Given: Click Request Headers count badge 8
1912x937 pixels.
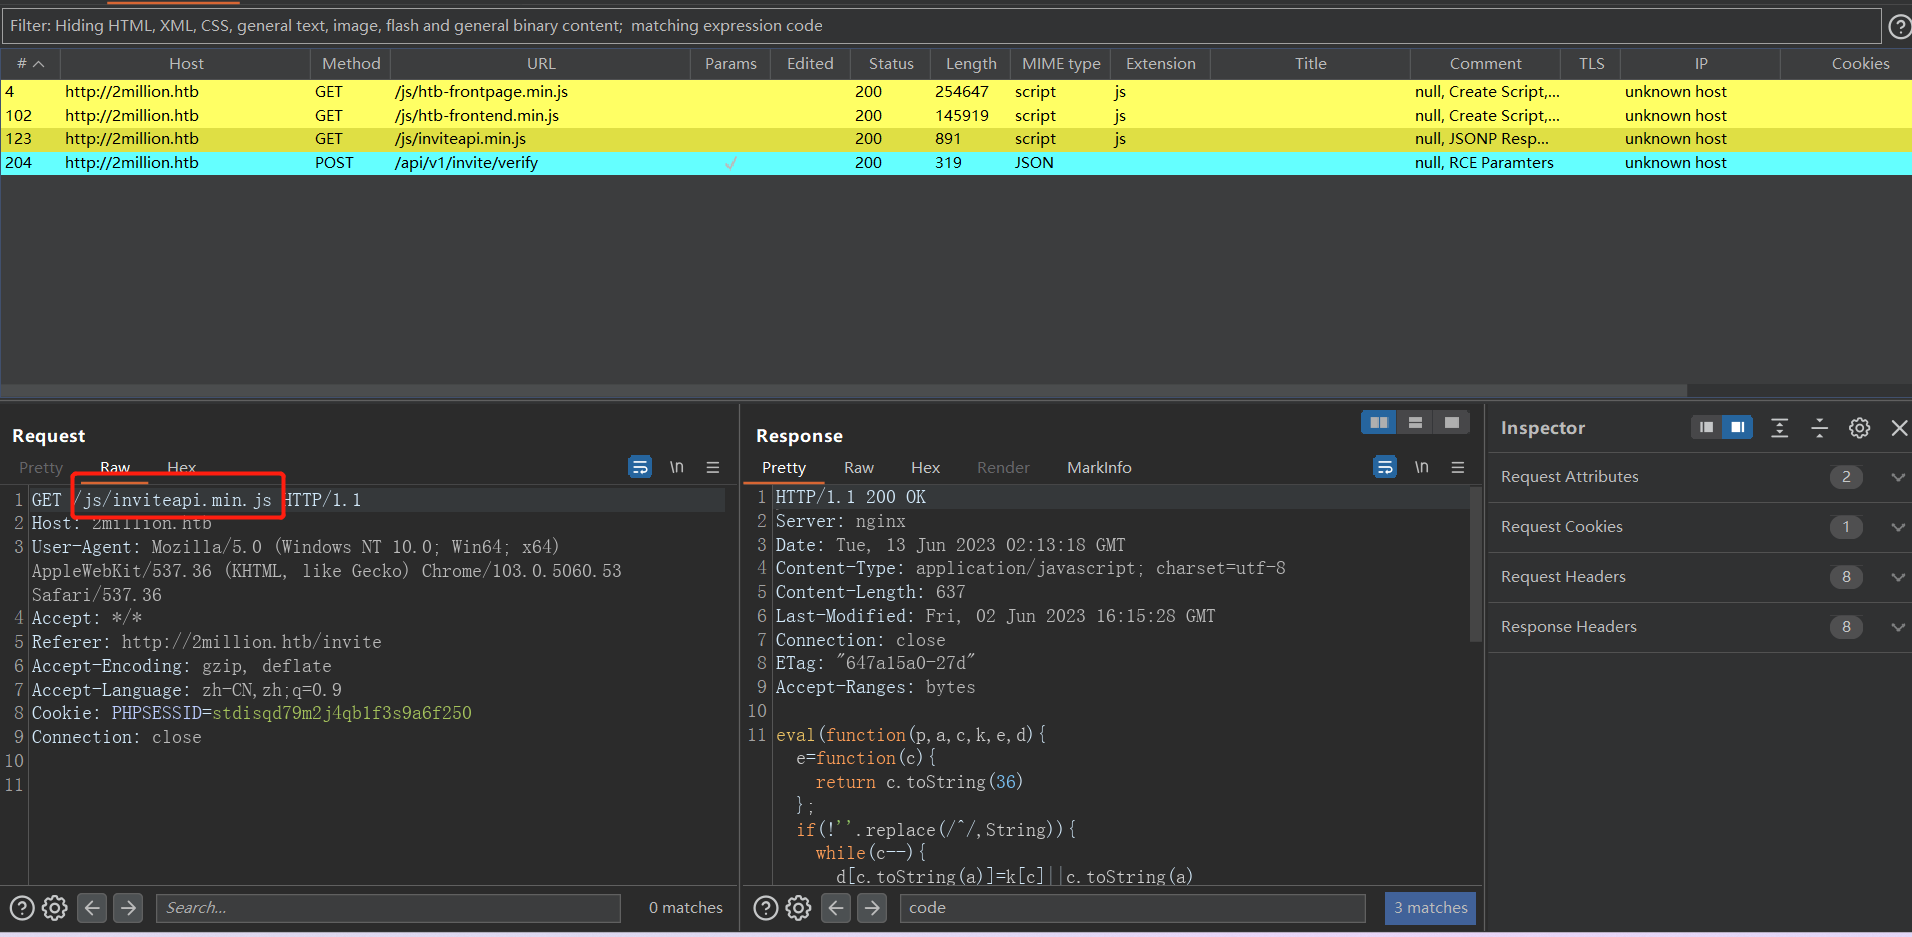Looking at the screenshot, I should pyautogui.click(x=1846, y=577).
